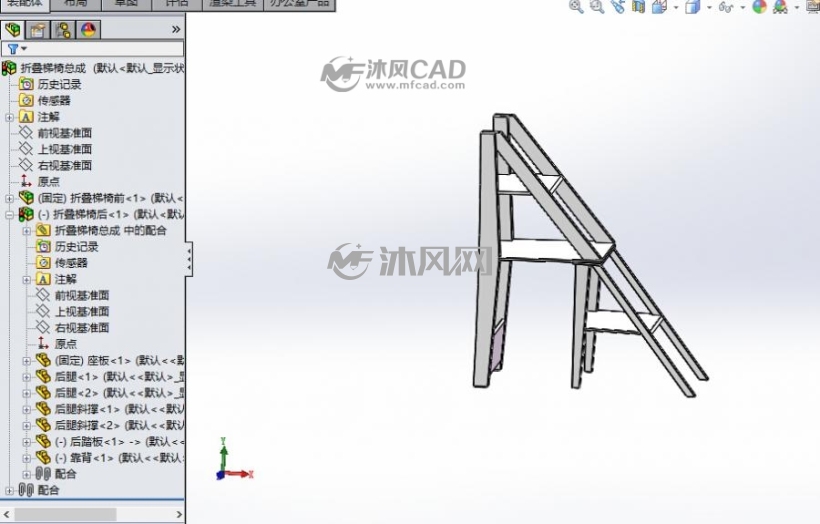
Task: Click the red X axis of triad
Action: point(240,474)
